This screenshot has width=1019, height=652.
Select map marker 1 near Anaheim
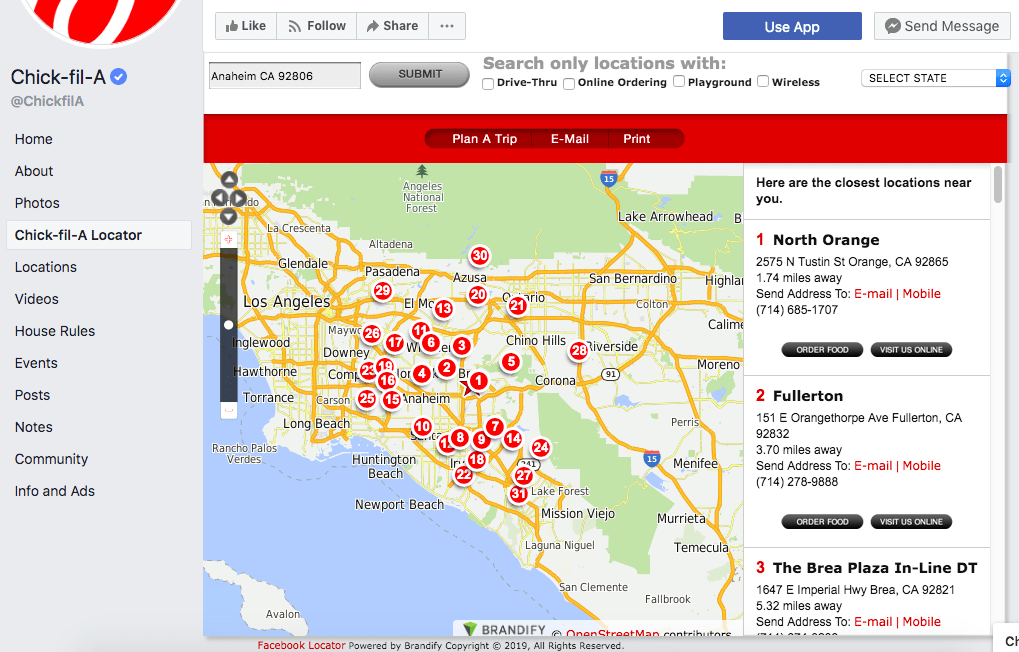coord(478,381)
